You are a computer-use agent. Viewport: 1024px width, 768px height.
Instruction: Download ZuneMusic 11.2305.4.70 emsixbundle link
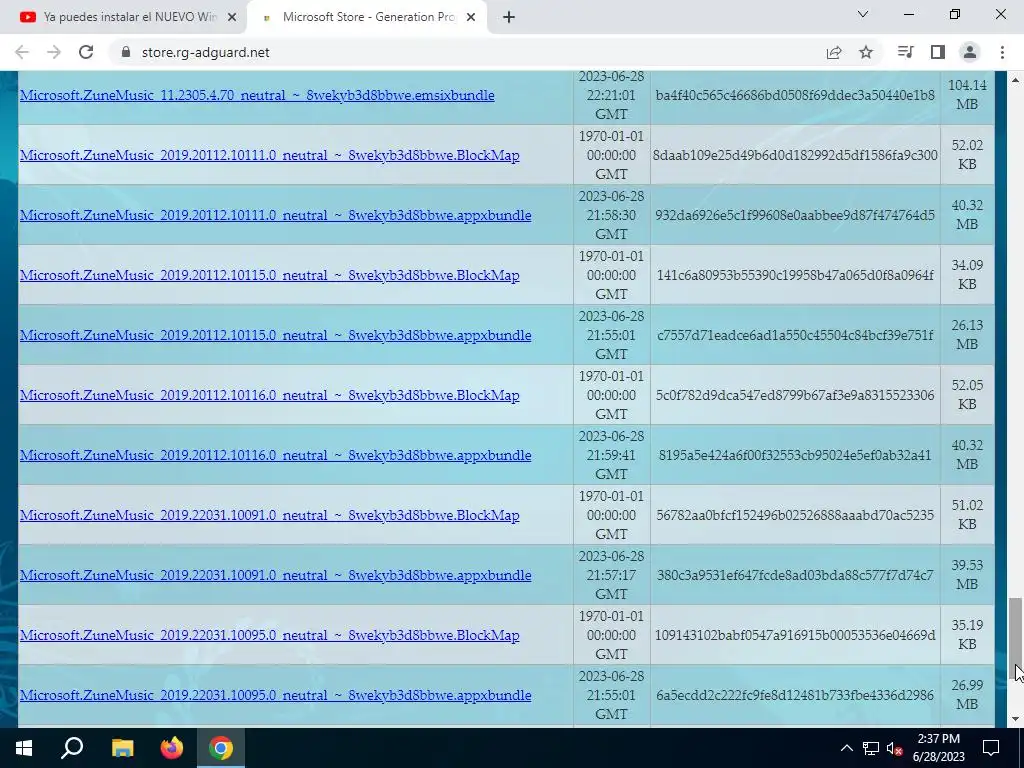pyautogui.click(x=257, y=95)
